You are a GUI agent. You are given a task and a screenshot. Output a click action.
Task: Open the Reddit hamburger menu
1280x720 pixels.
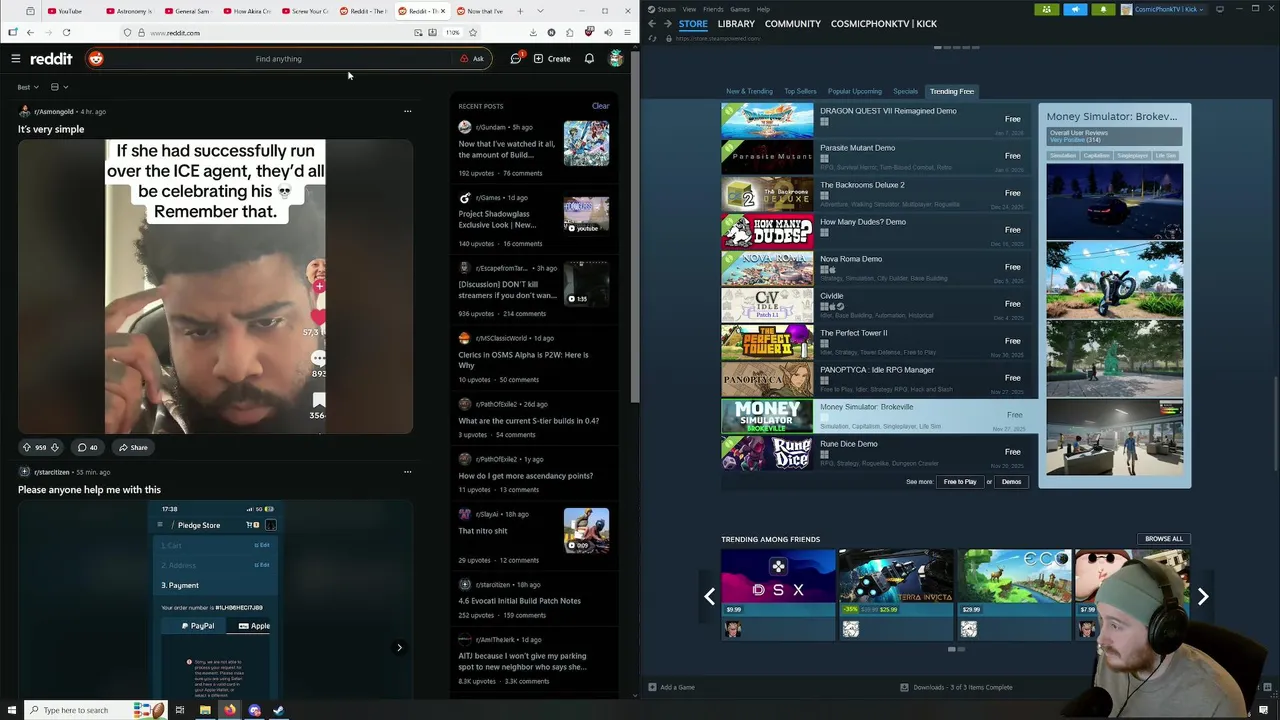point(16,59)
